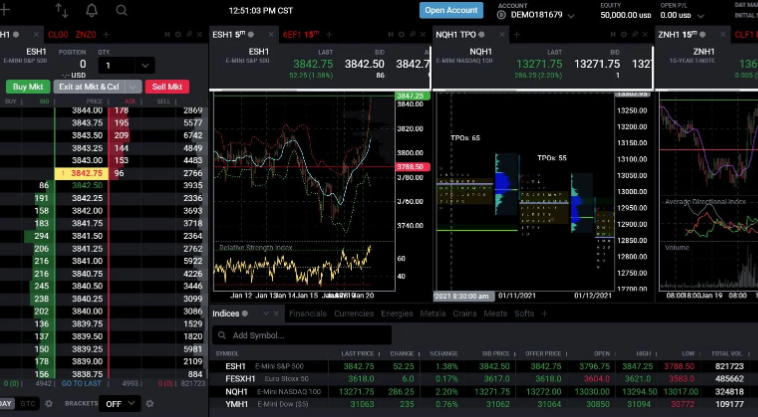Open bracket settings gear icon

pyautogui.click(x=149, y=403)
